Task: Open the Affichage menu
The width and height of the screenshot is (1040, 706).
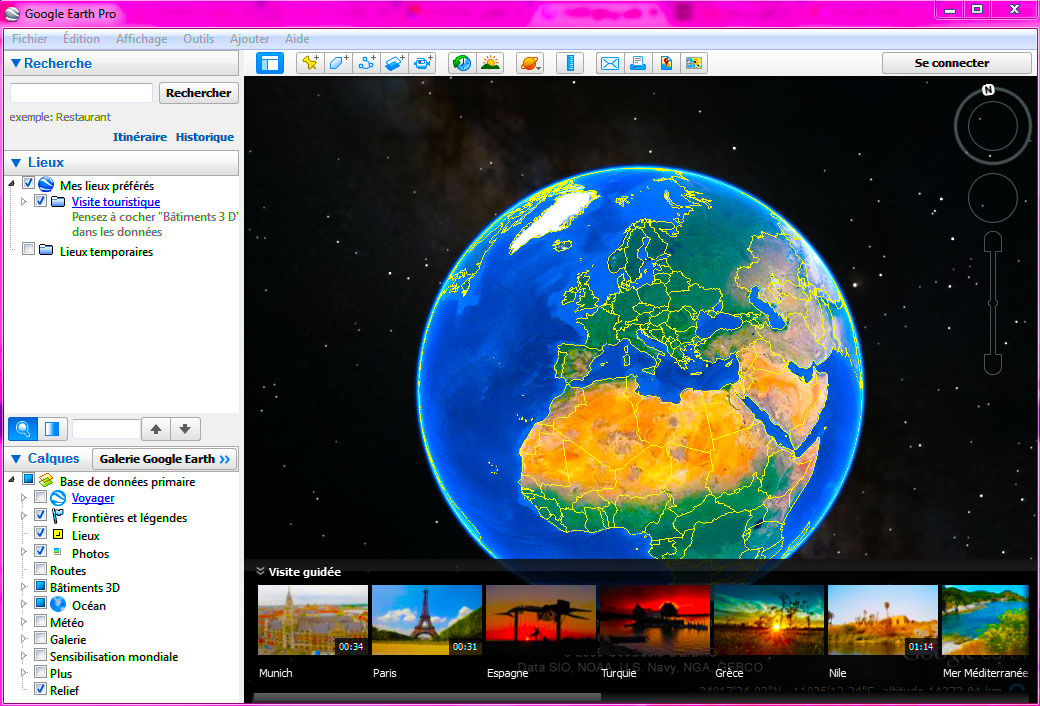Action: tap(141, 38)
